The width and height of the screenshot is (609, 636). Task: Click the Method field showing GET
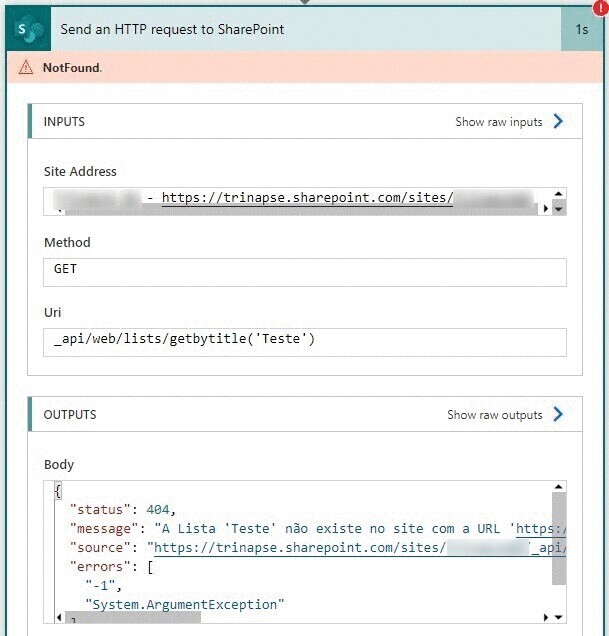305,272
